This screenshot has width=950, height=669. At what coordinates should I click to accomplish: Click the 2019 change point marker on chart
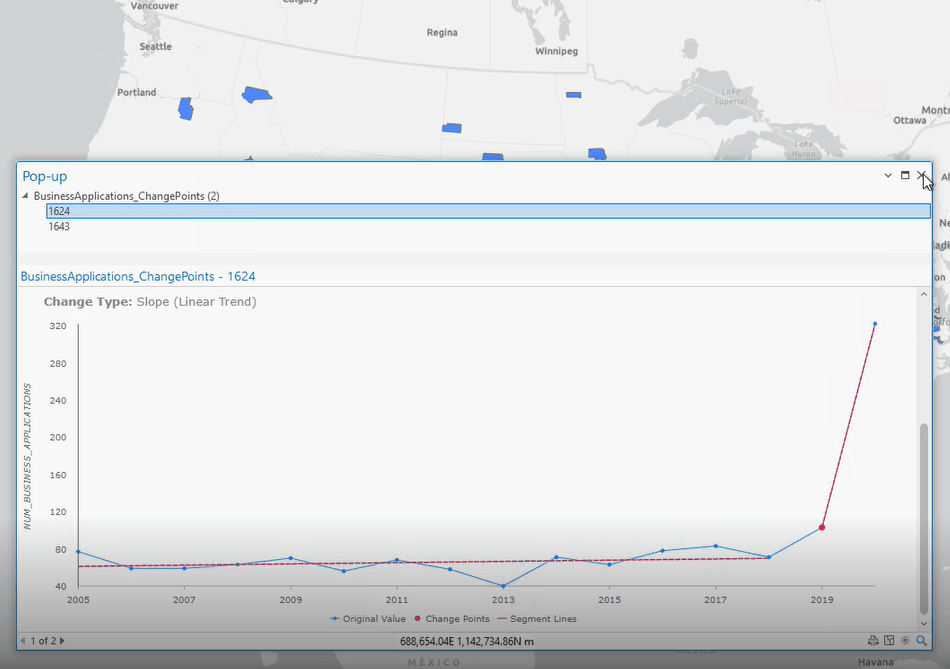point(822,527)
